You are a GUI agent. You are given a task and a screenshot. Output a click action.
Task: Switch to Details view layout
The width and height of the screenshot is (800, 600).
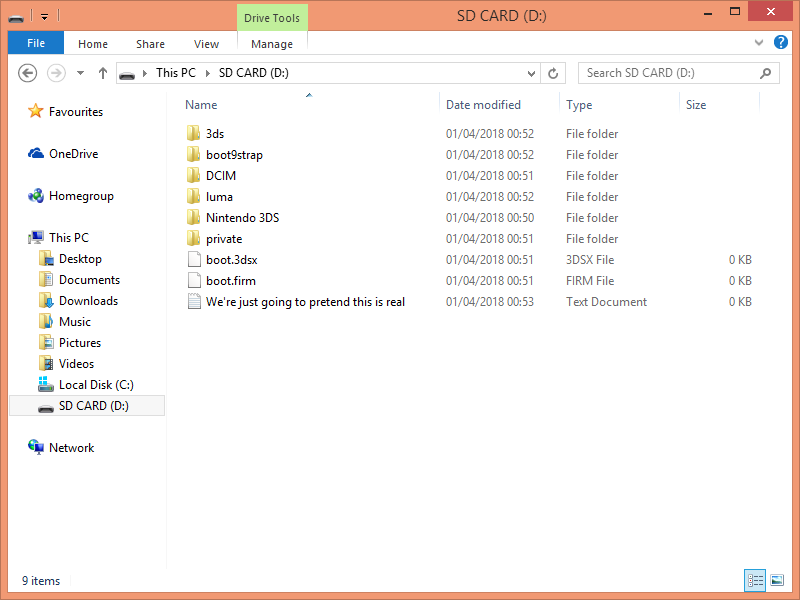pos(755,580)
